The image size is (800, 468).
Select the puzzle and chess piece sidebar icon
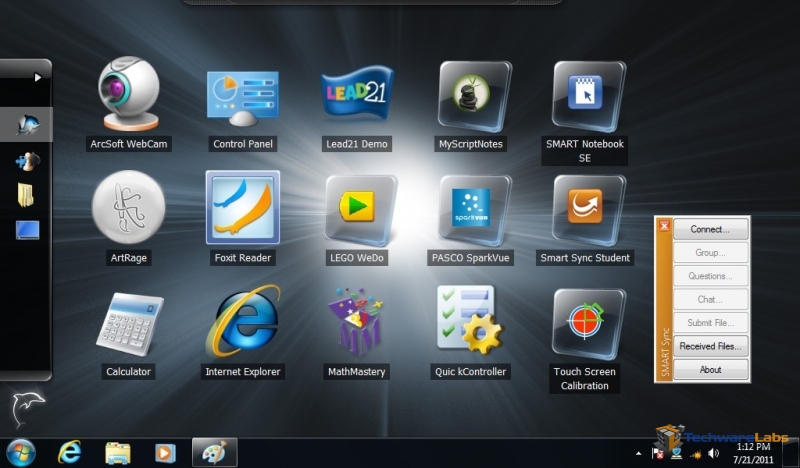click(x=28, y=161)
